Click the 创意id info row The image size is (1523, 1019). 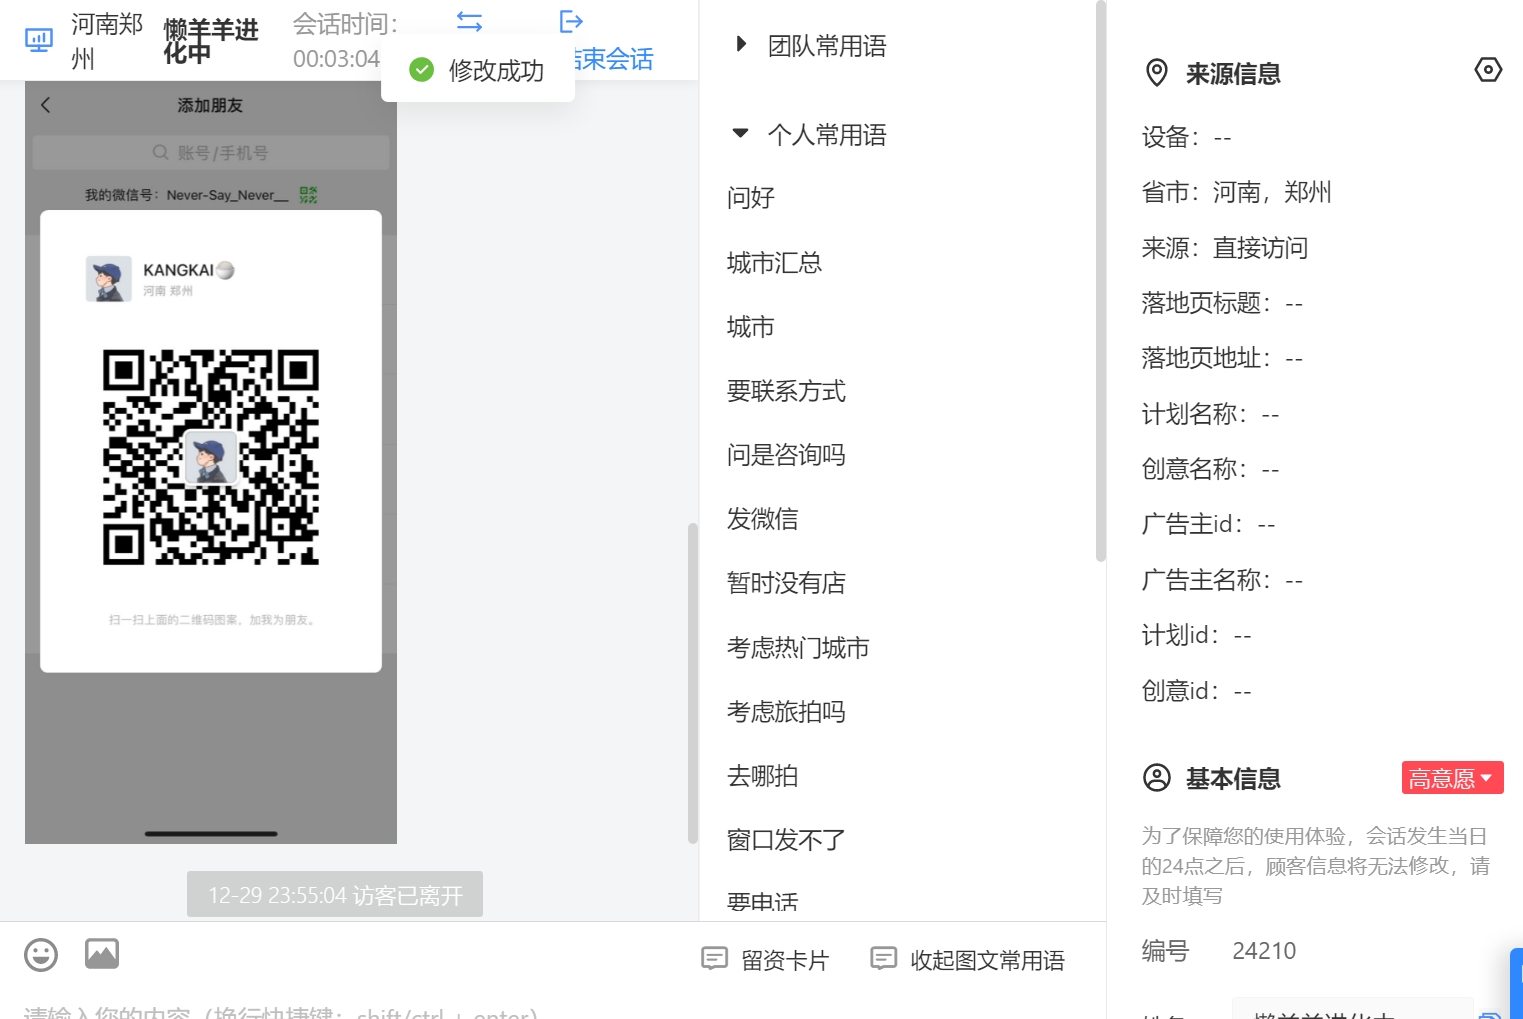[1196, 691]
